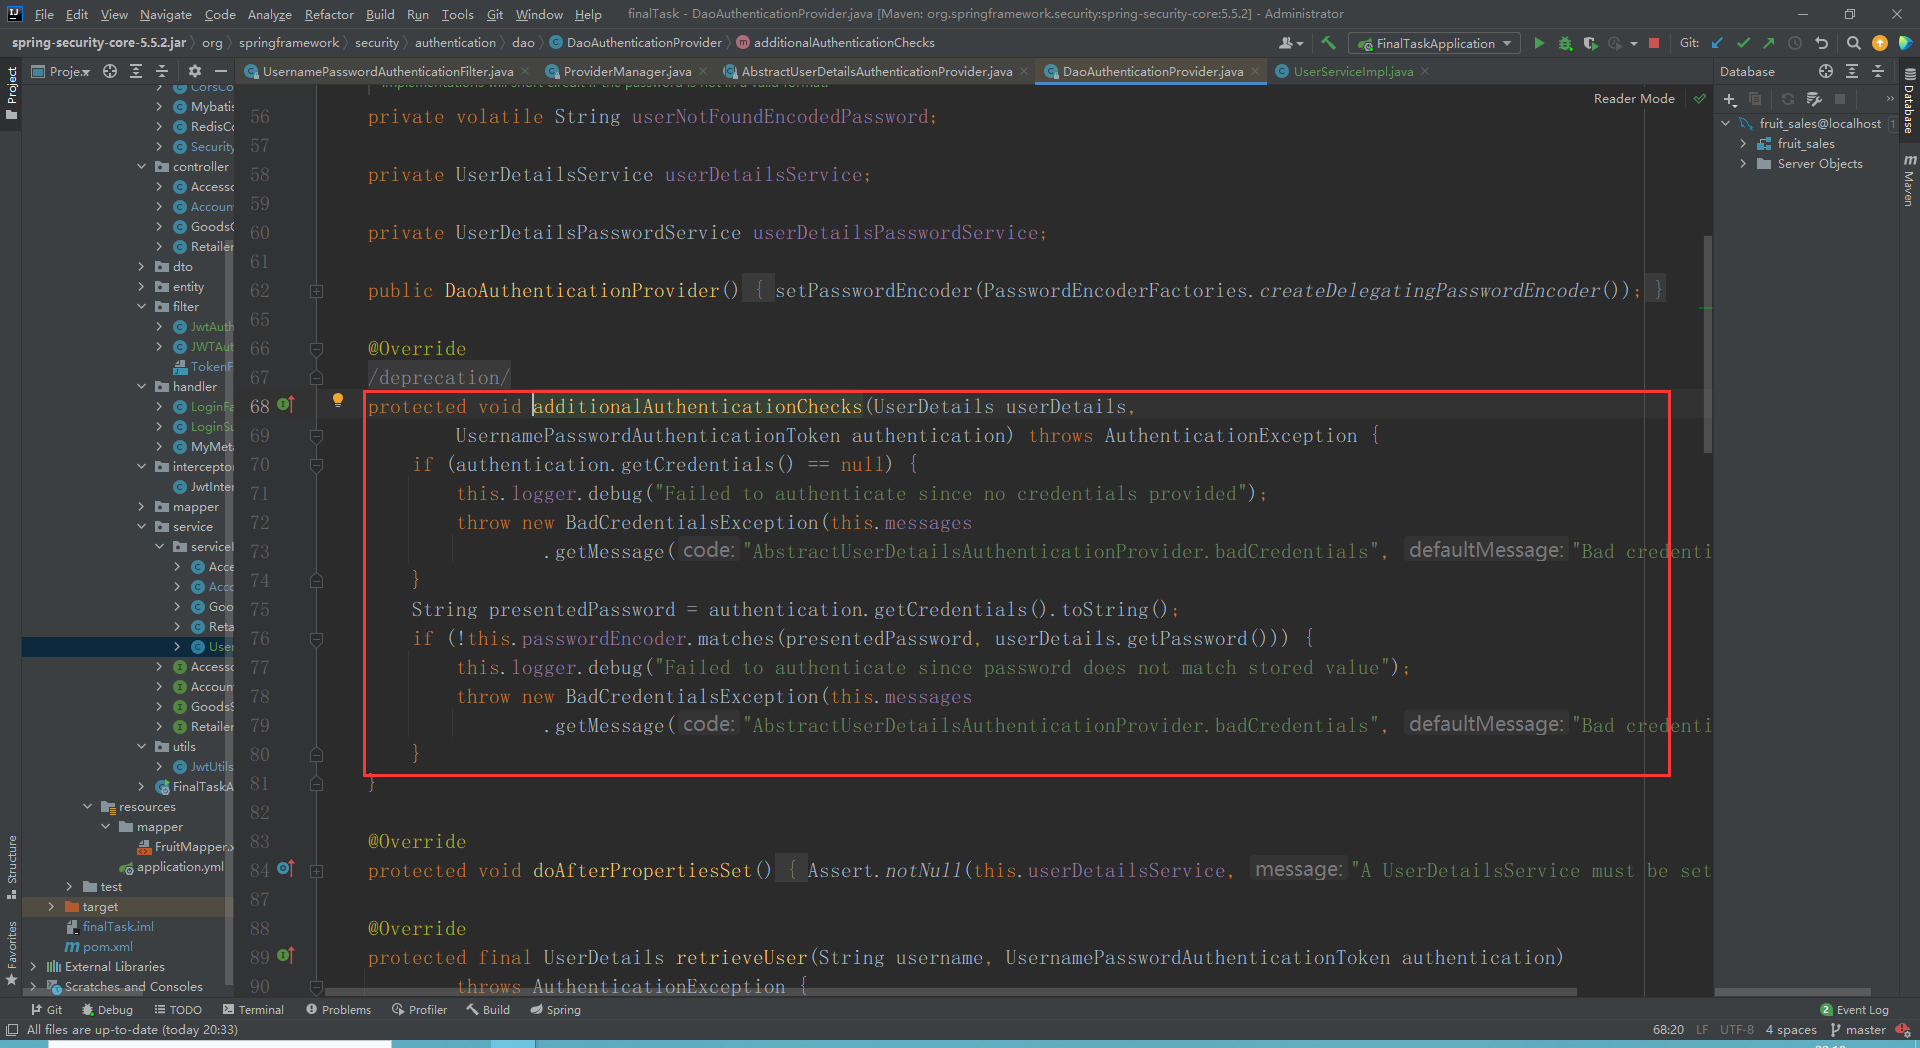This screenshot has height=1048, width=1920.
Task: Toggle the Structure tool window
Action: tap(11, 866)
